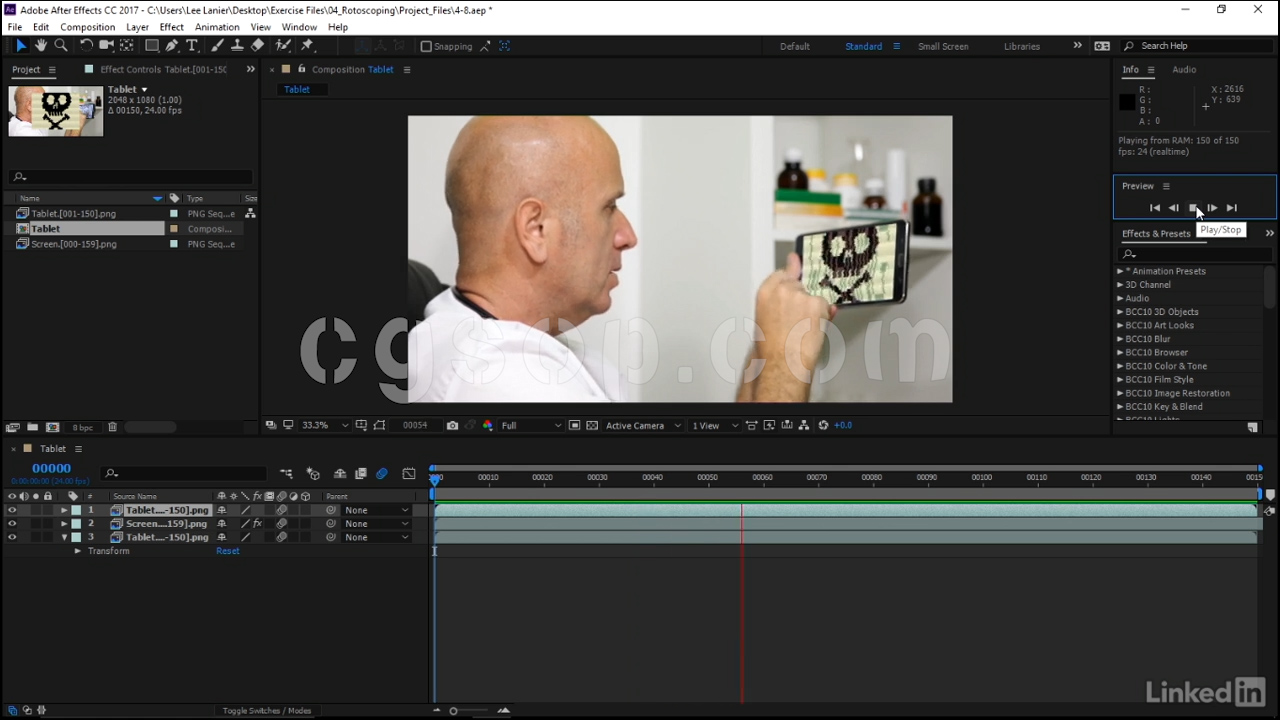Enable the Snapping checkbox
Screen dimensions: 1280x720
[x=426, y=46]
